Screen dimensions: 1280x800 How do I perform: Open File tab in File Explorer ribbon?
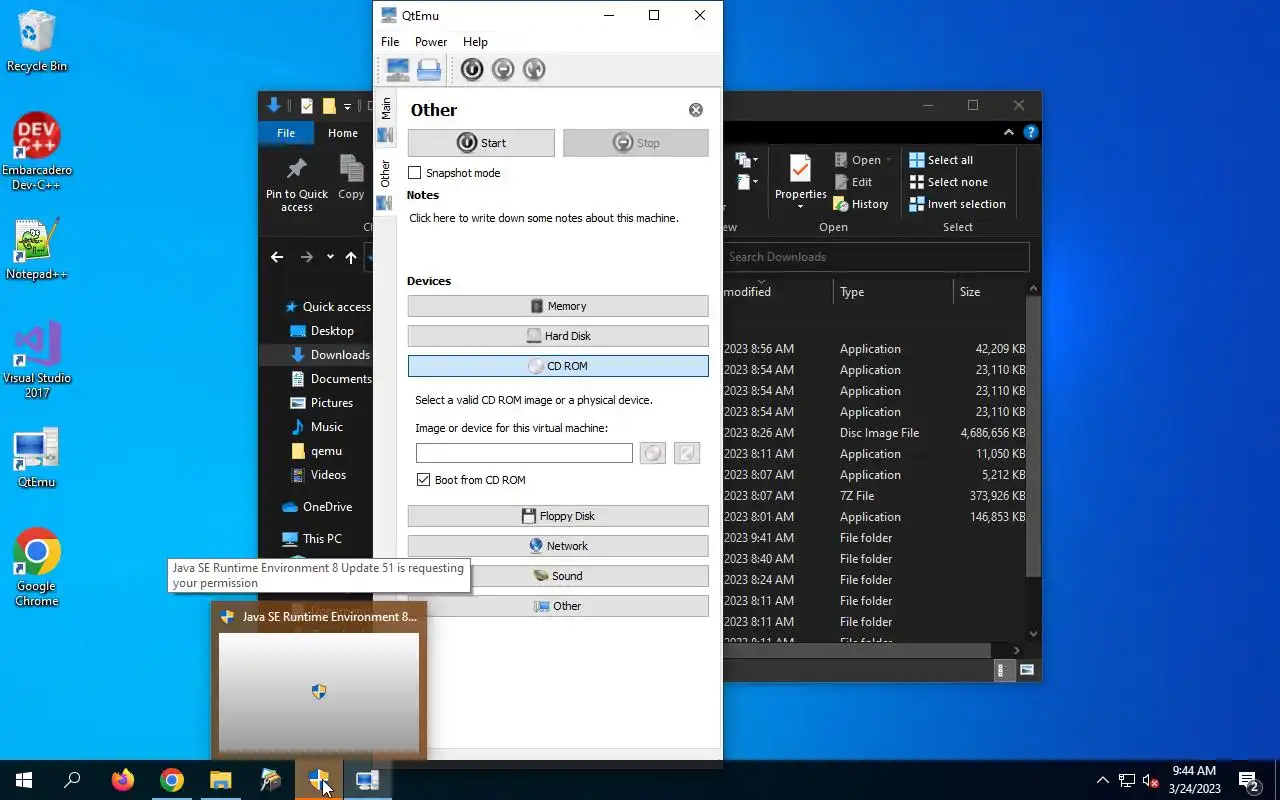click(x=286, y=133)
